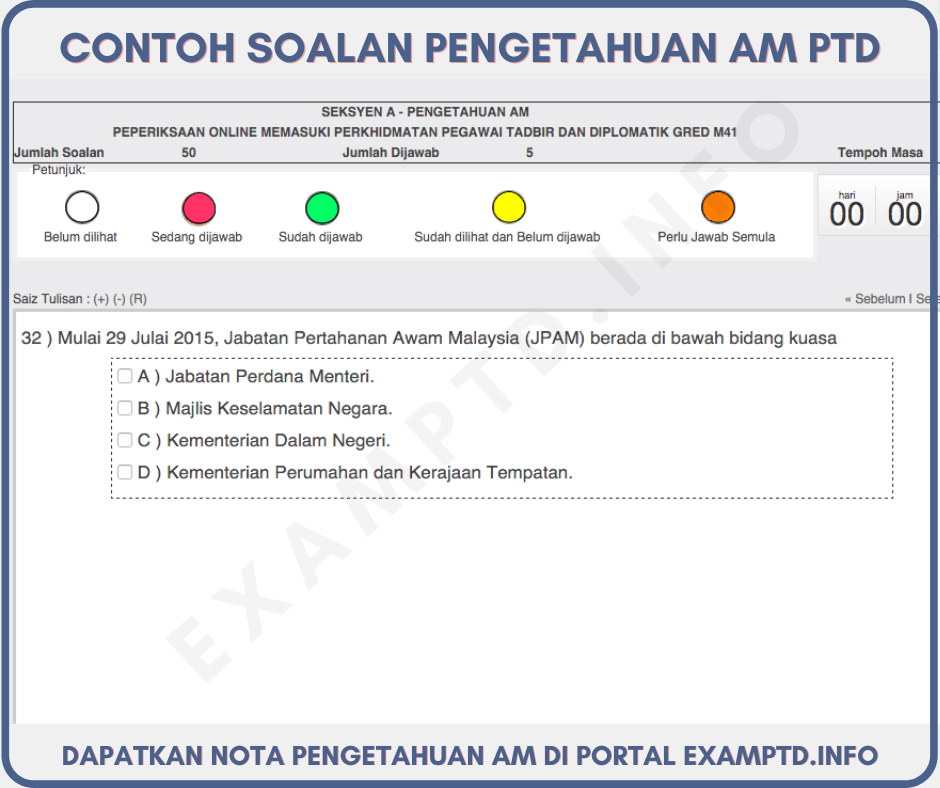The width and height of the screenshot is (940, 788).
Task: Tick checkbox B Majlis Keselamatan Negara
Action: pyautogui.click(x=125, y=408)
